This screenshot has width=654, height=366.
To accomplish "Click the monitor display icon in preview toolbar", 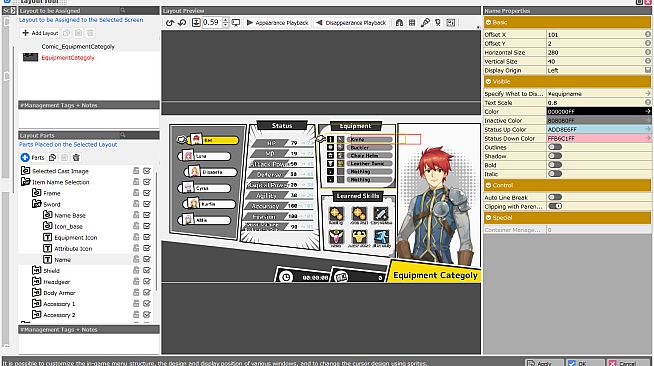I will point(236,23).
